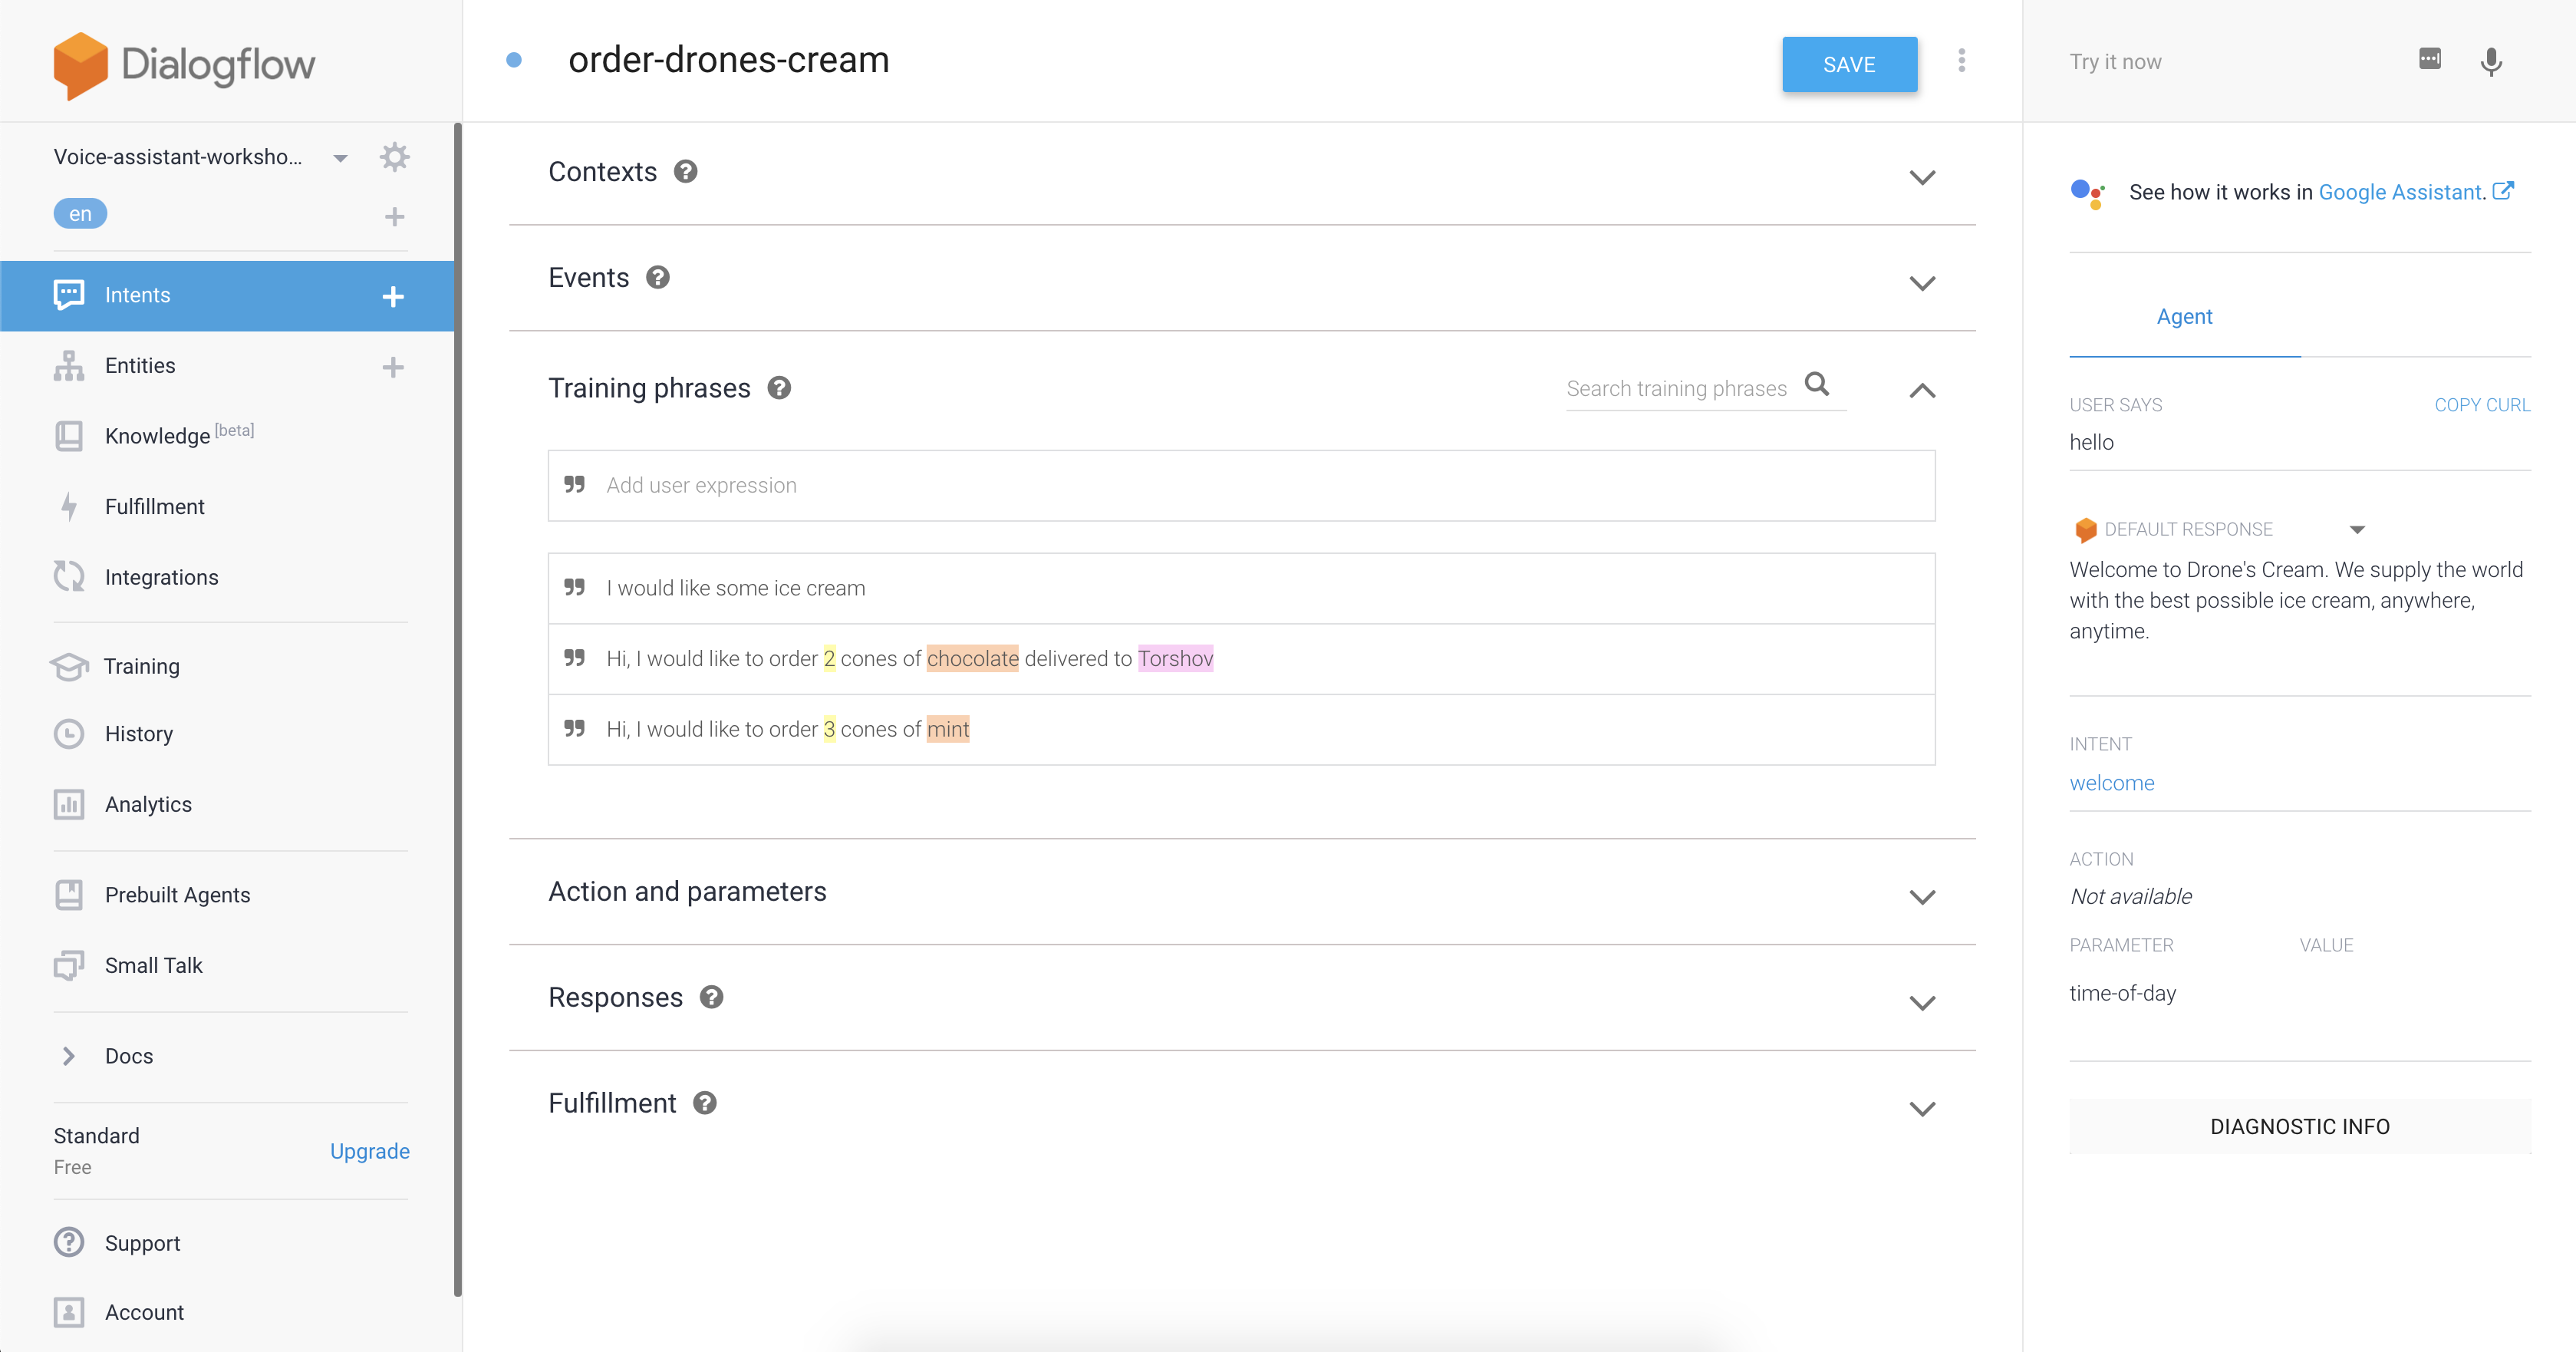Select the en language badge

(x=81, y=213)
